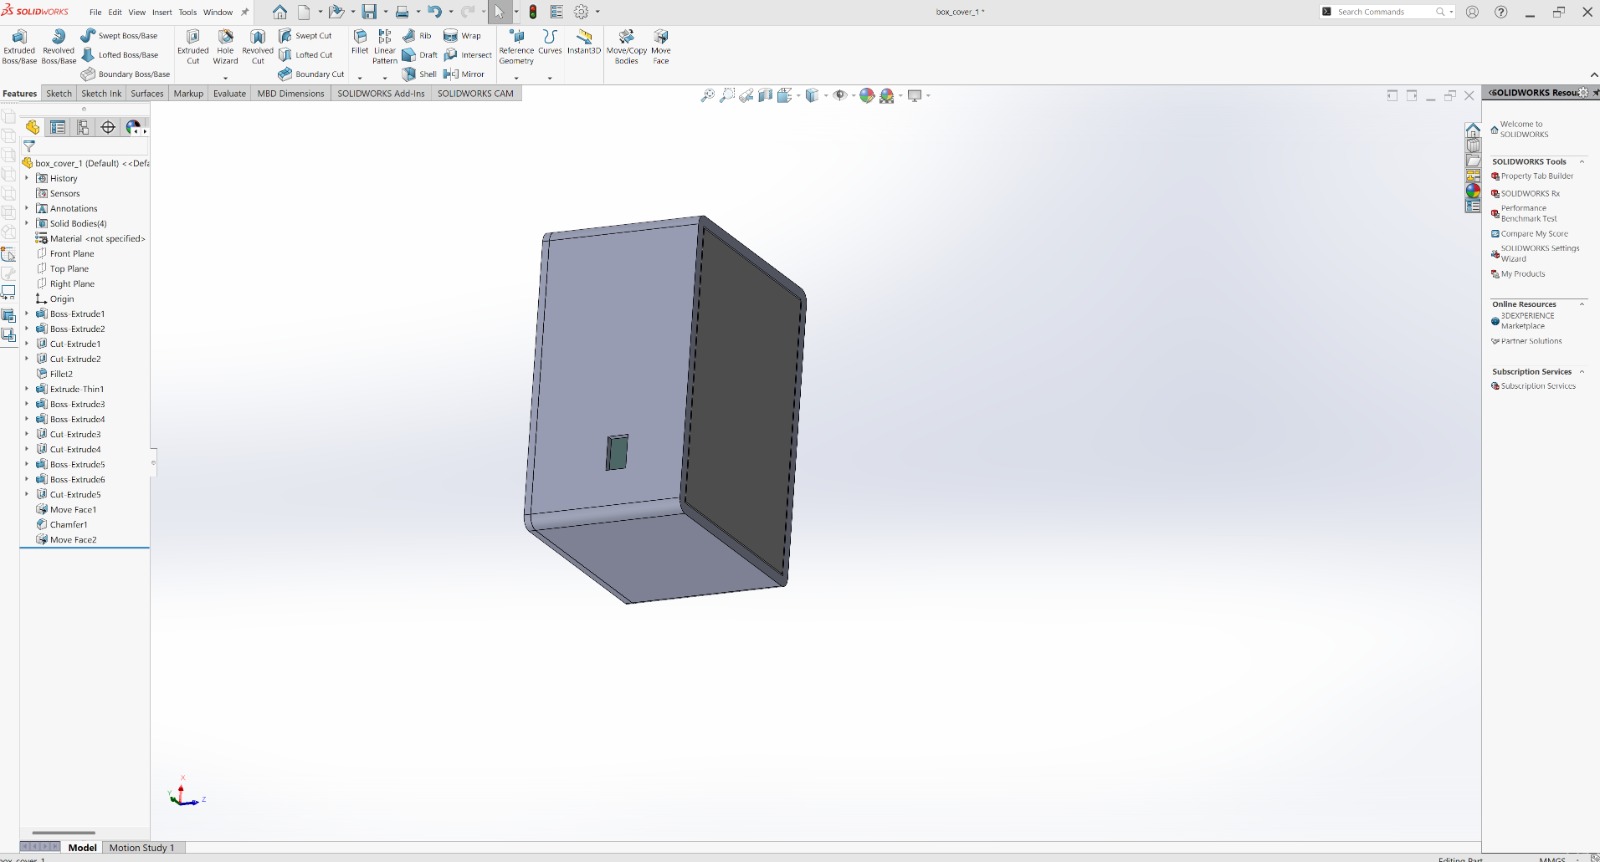Select the Shell feature tool
1600x862 pixels.
coord(419,74)
